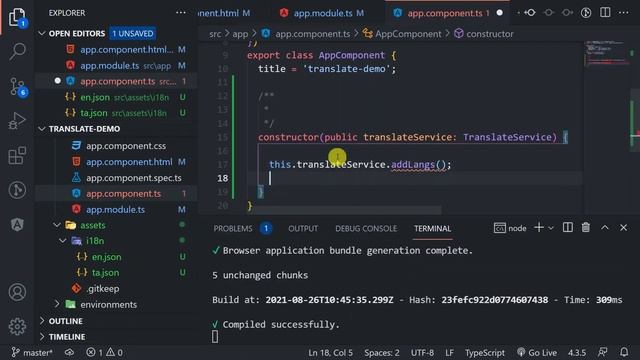Open editor more actions ellipsis menu
Viewport: 640px width, 360px height.
[x=624, y=13]
